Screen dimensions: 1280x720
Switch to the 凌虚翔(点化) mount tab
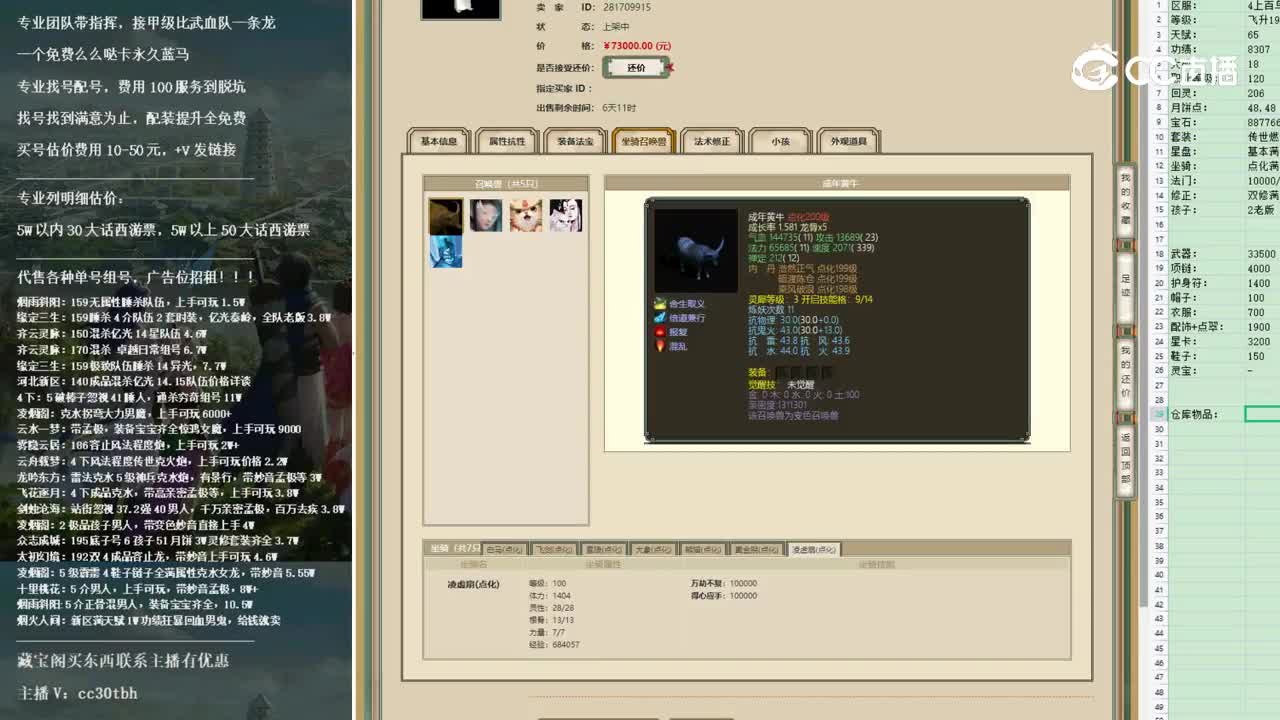pos(812,549)
